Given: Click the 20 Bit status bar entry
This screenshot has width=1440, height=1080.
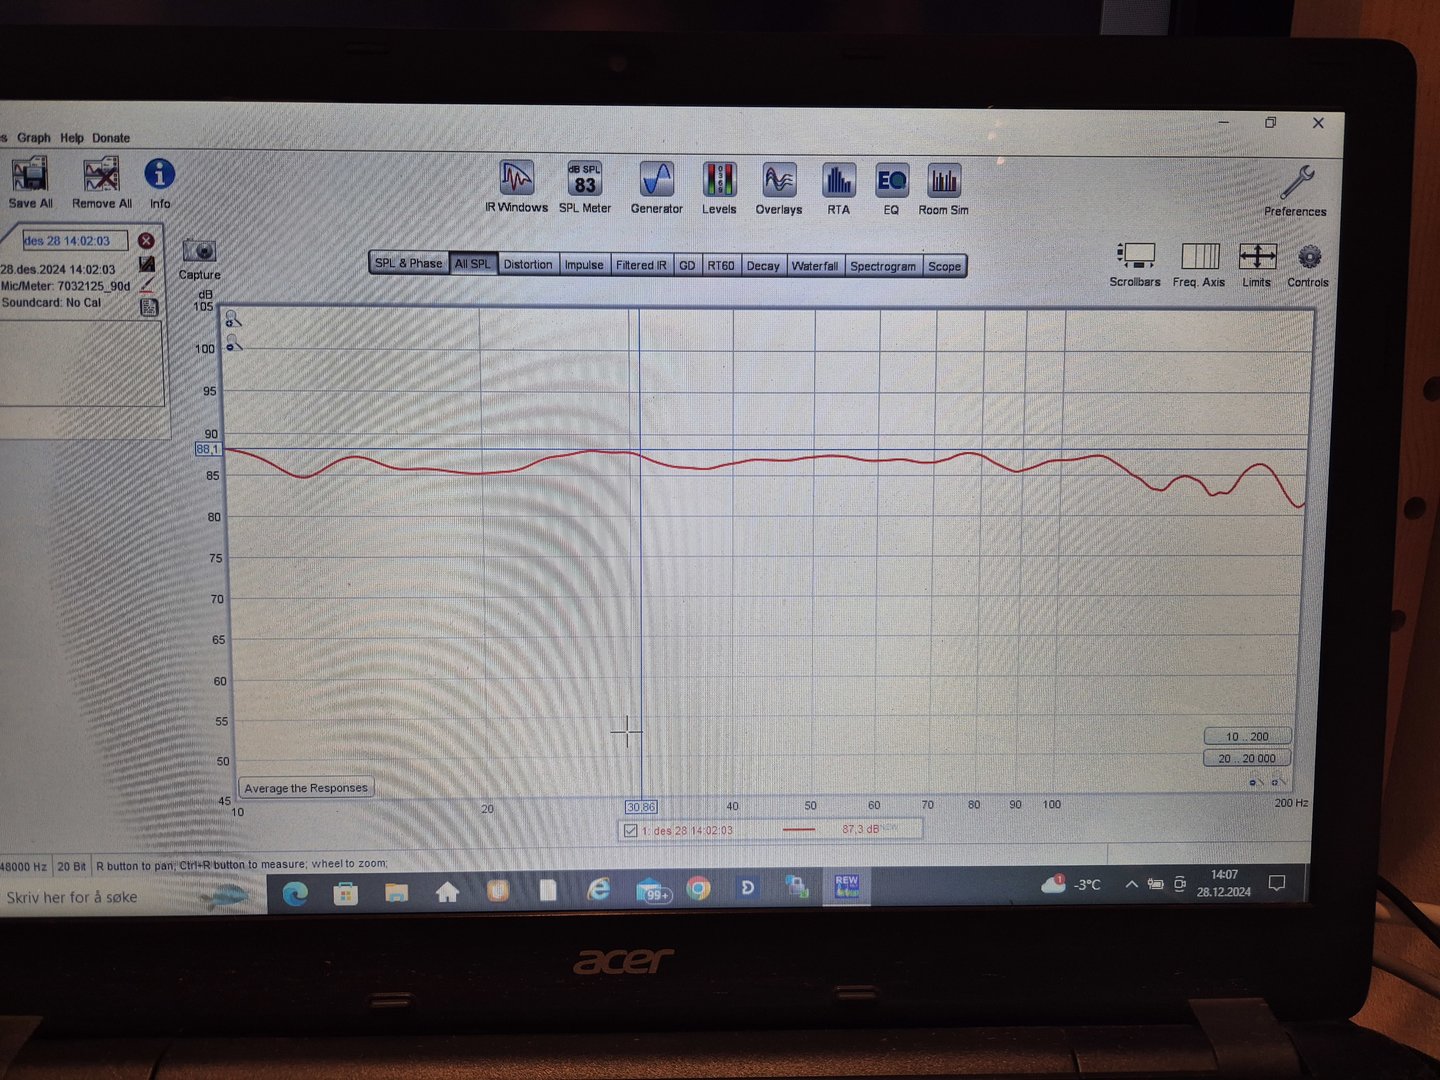Looking at the screenshot, I should click(x=71, y=866).
